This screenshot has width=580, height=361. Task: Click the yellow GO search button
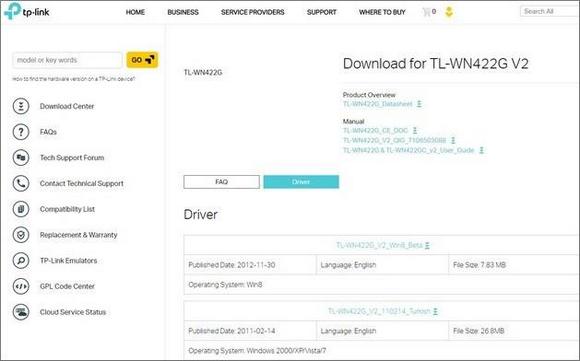[142, 60]
